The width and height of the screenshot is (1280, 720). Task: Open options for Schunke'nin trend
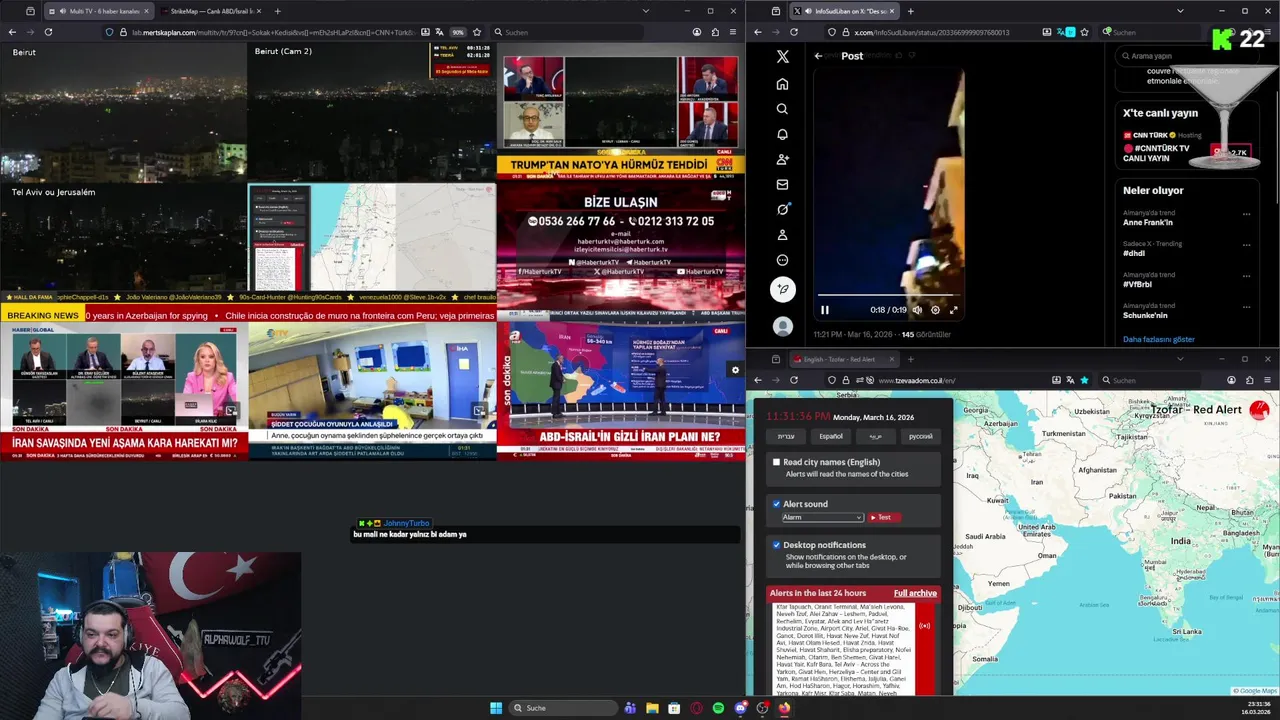[1246, 307]
